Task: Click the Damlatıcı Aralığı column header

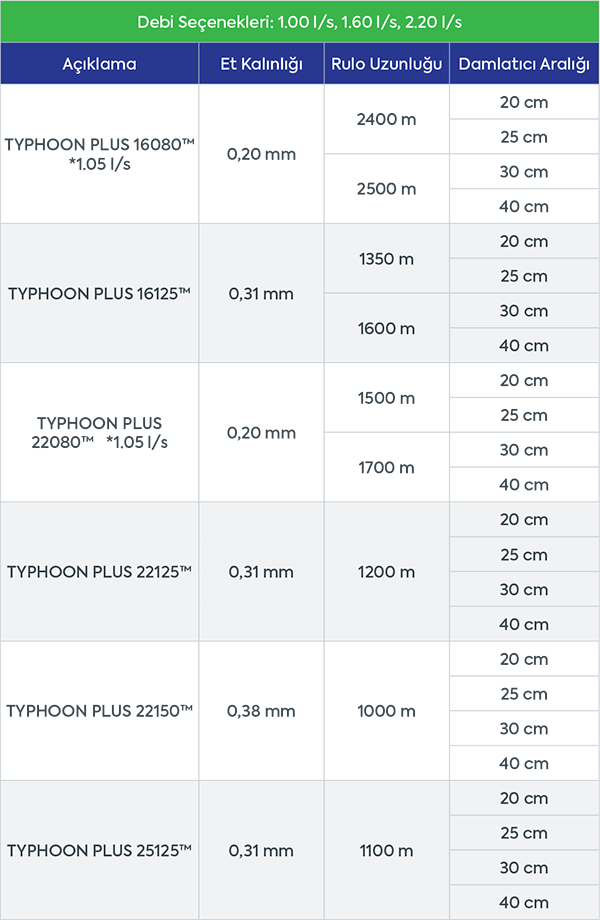Action: (524, 65)
